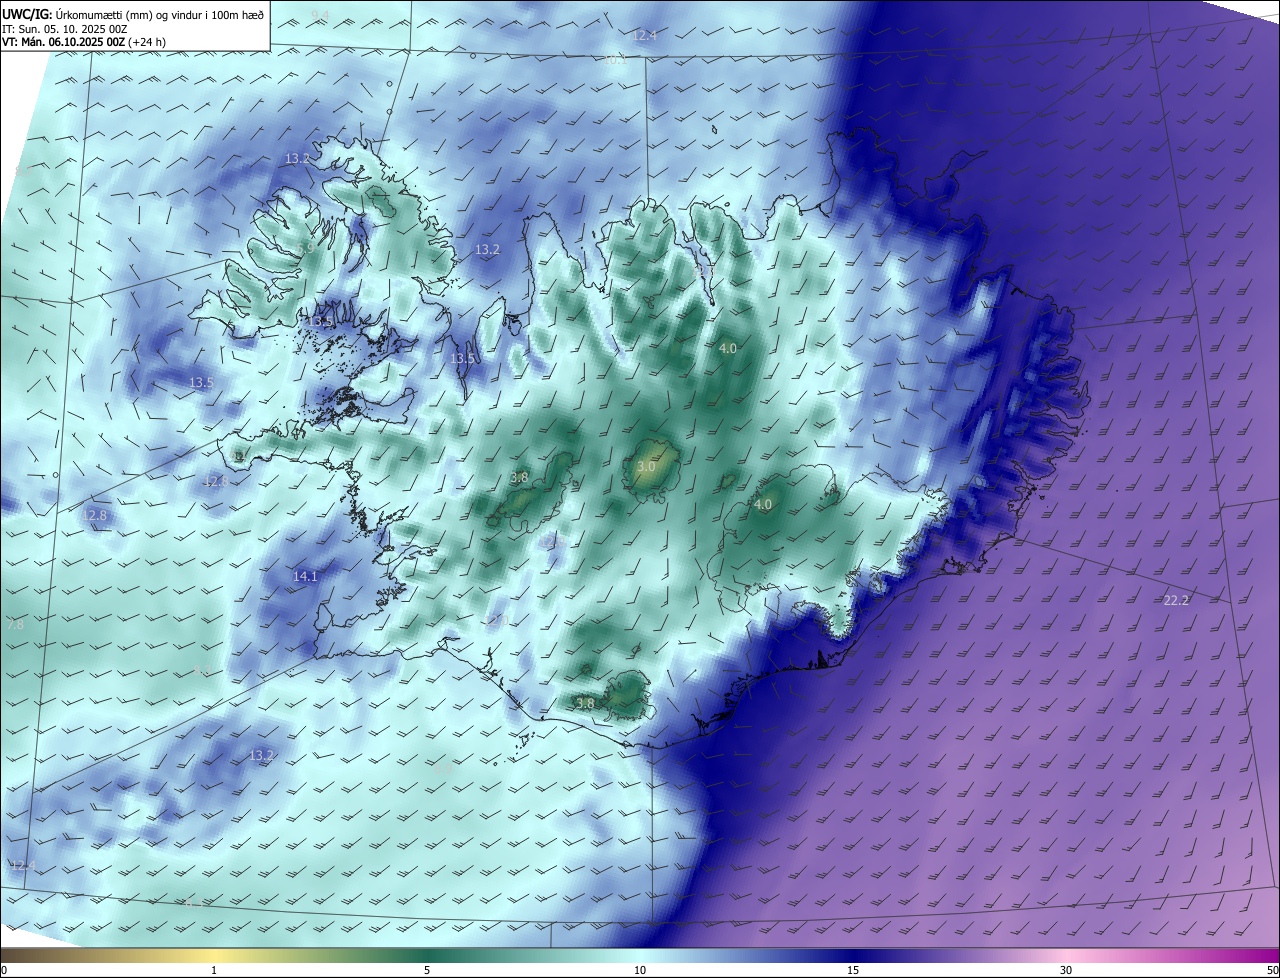1280x978 pixels.
Task: Click the '7.8' value on the map
Action: click(15, 624)
